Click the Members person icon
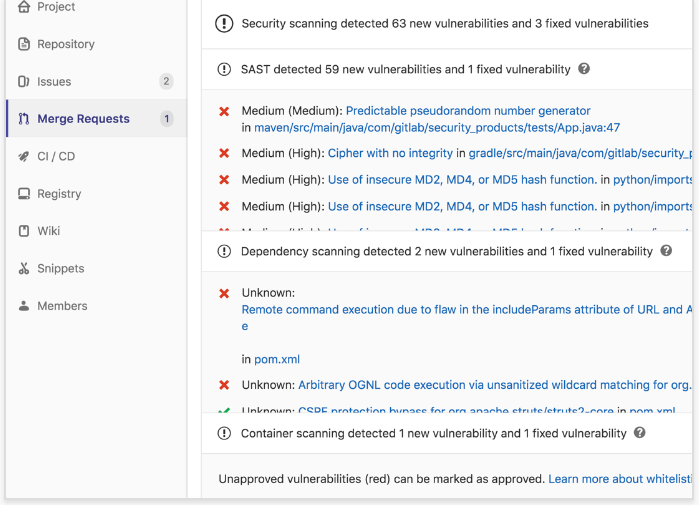 tap(24, 306)
